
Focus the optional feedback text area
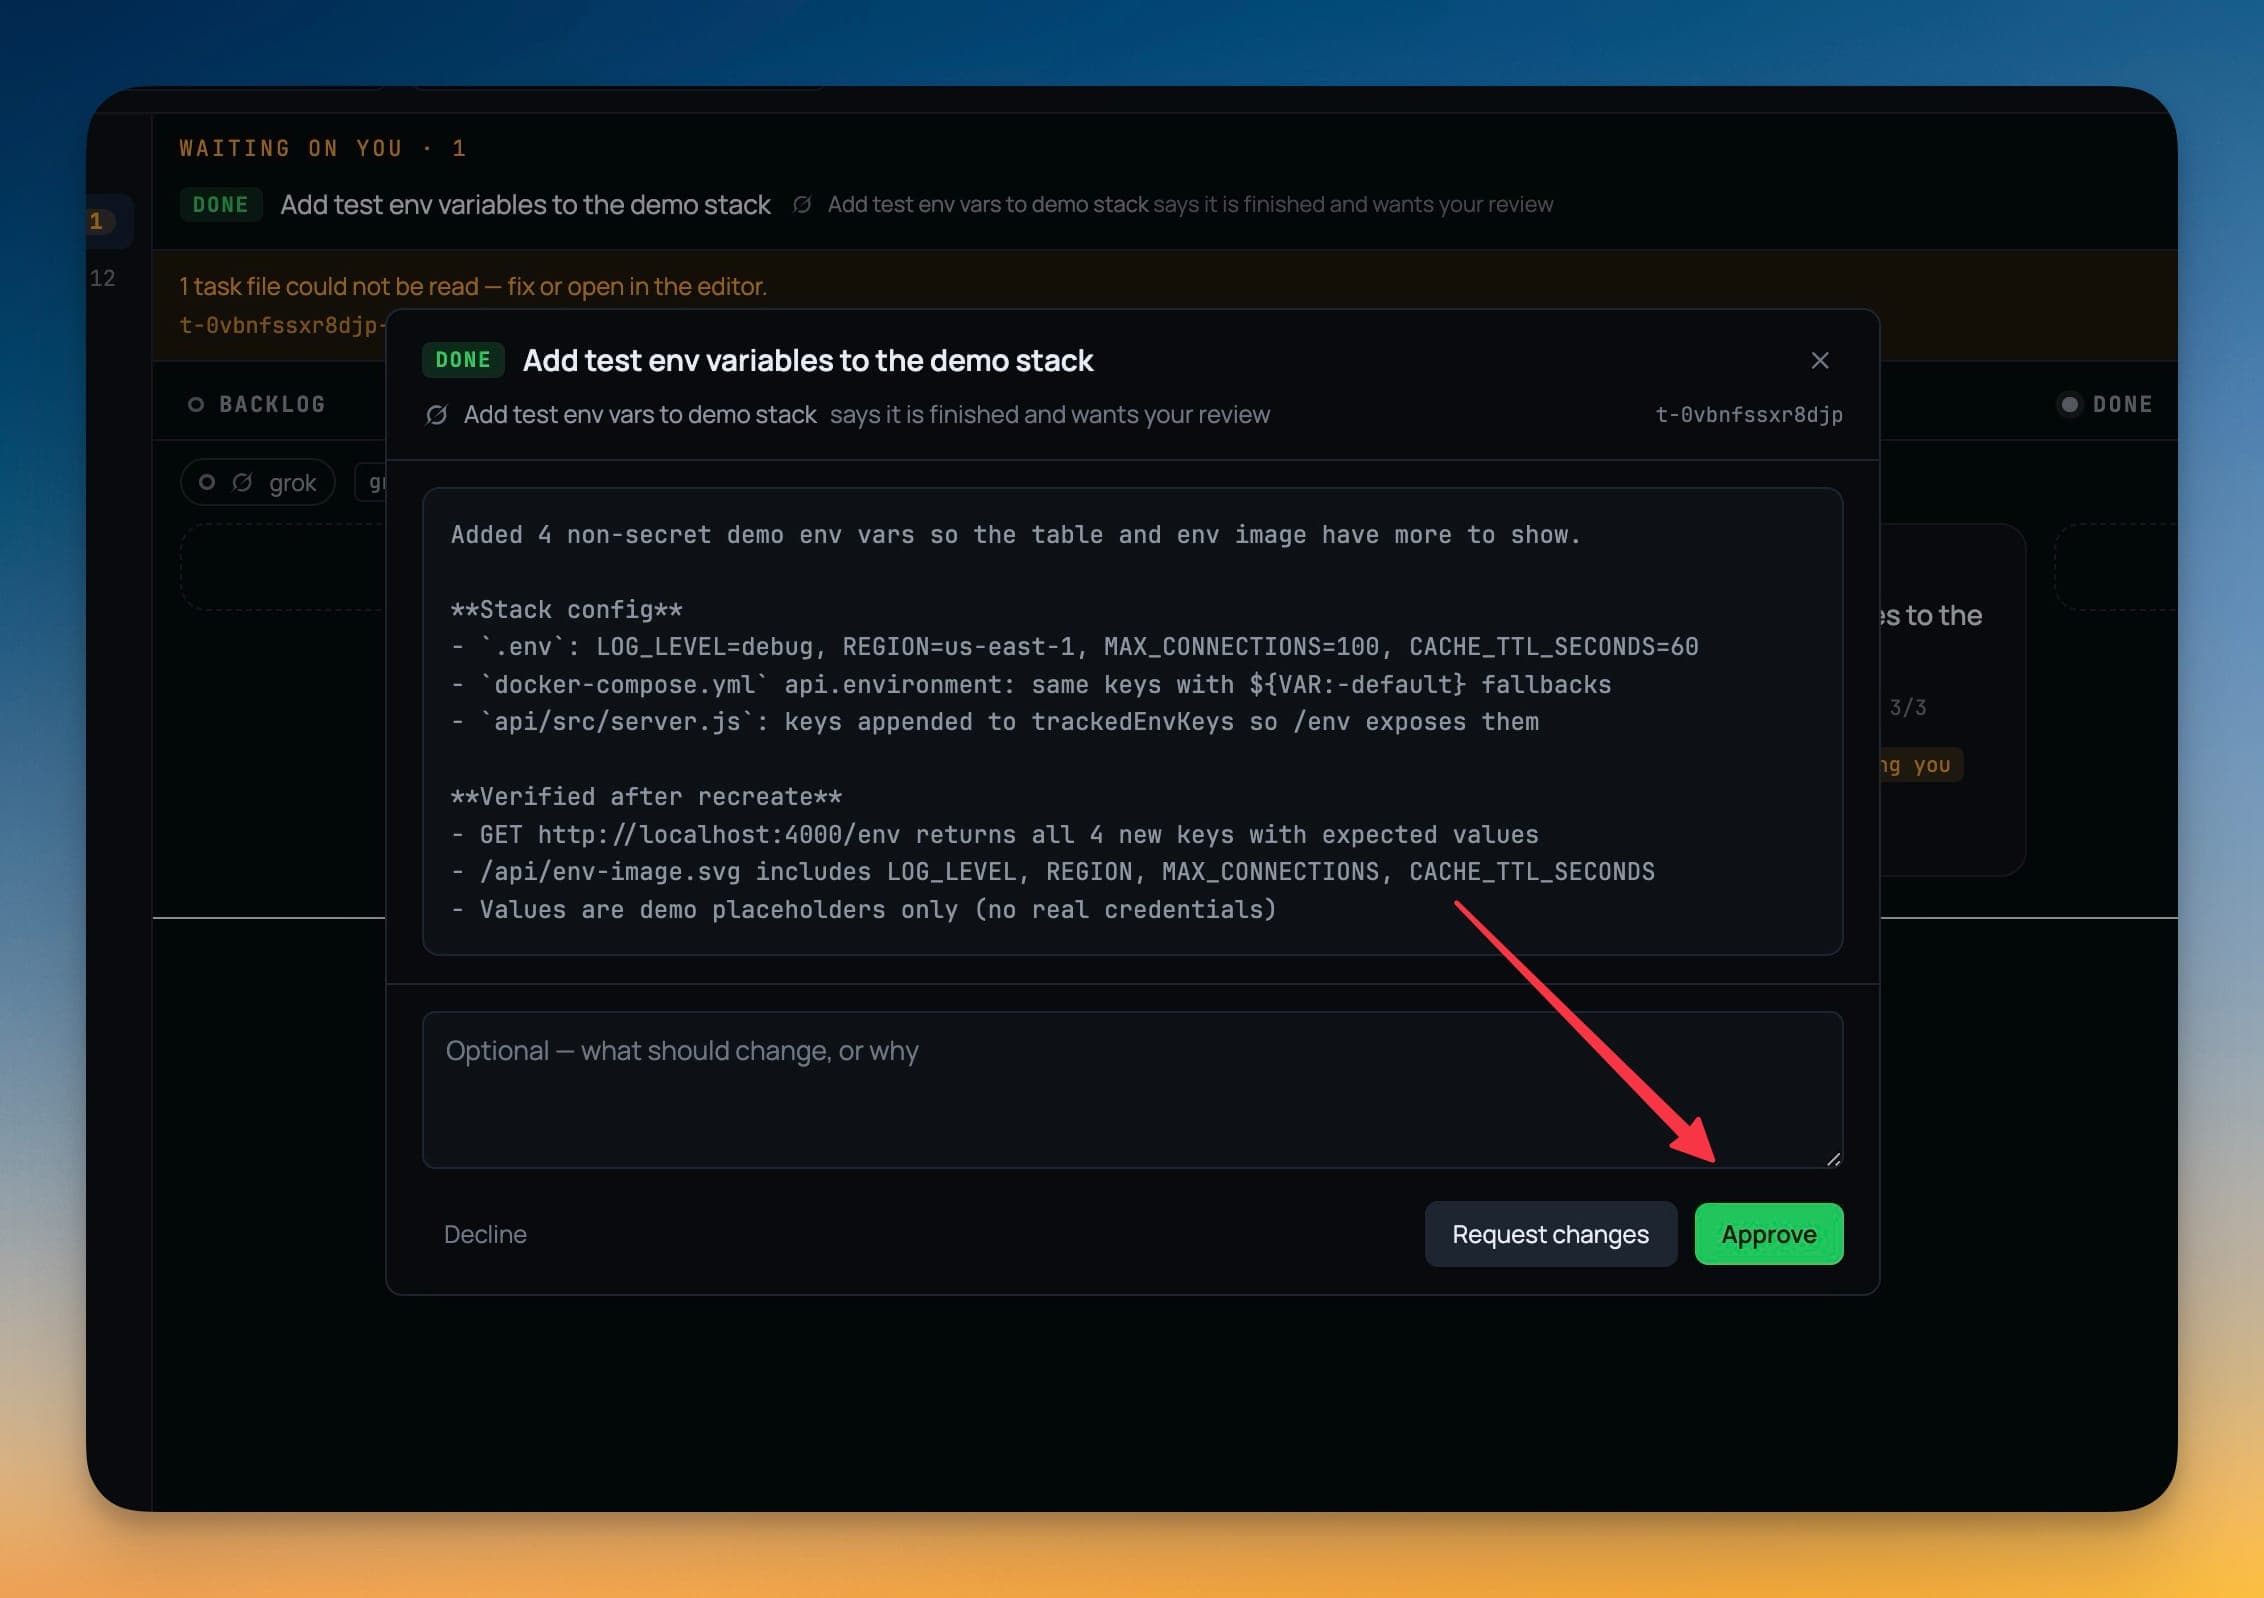(x=1132, y=1090)
